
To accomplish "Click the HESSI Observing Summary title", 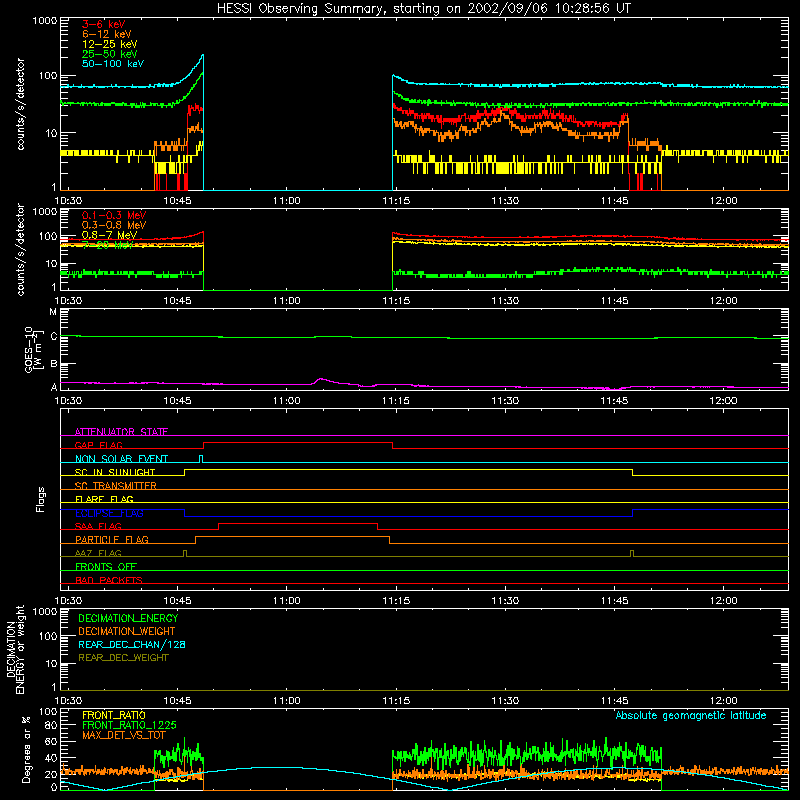I will [x=423, y=9].
